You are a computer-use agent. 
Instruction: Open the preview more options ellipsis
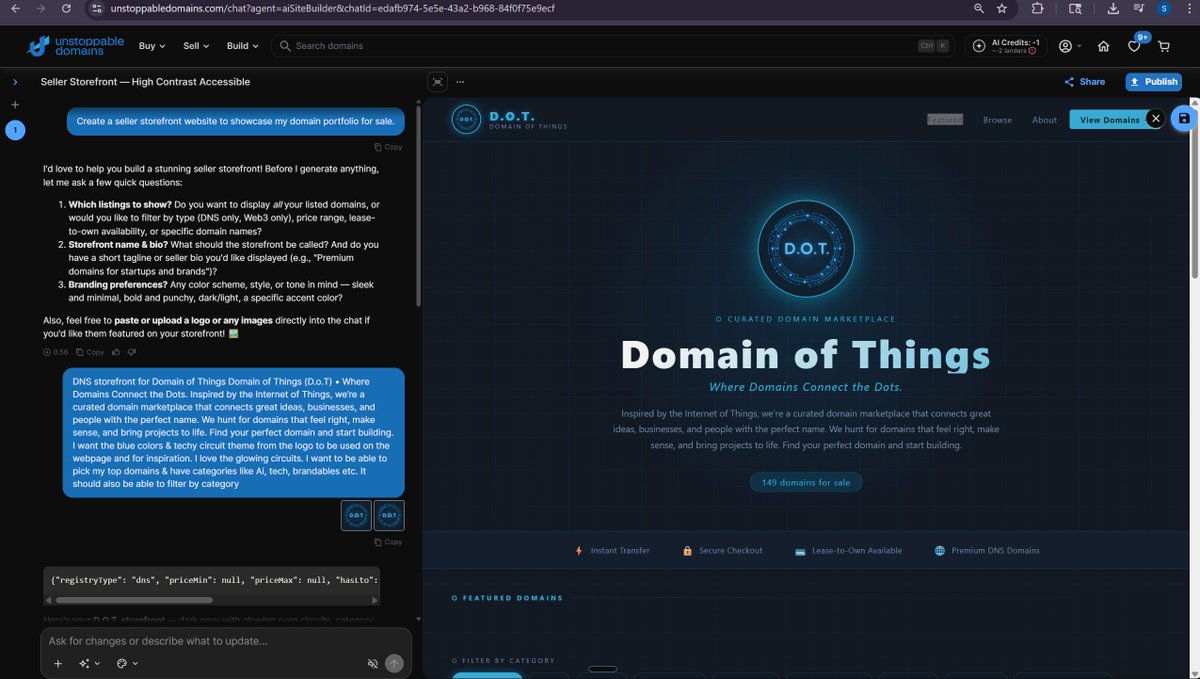pyautogui.click(x=460, y=82)
